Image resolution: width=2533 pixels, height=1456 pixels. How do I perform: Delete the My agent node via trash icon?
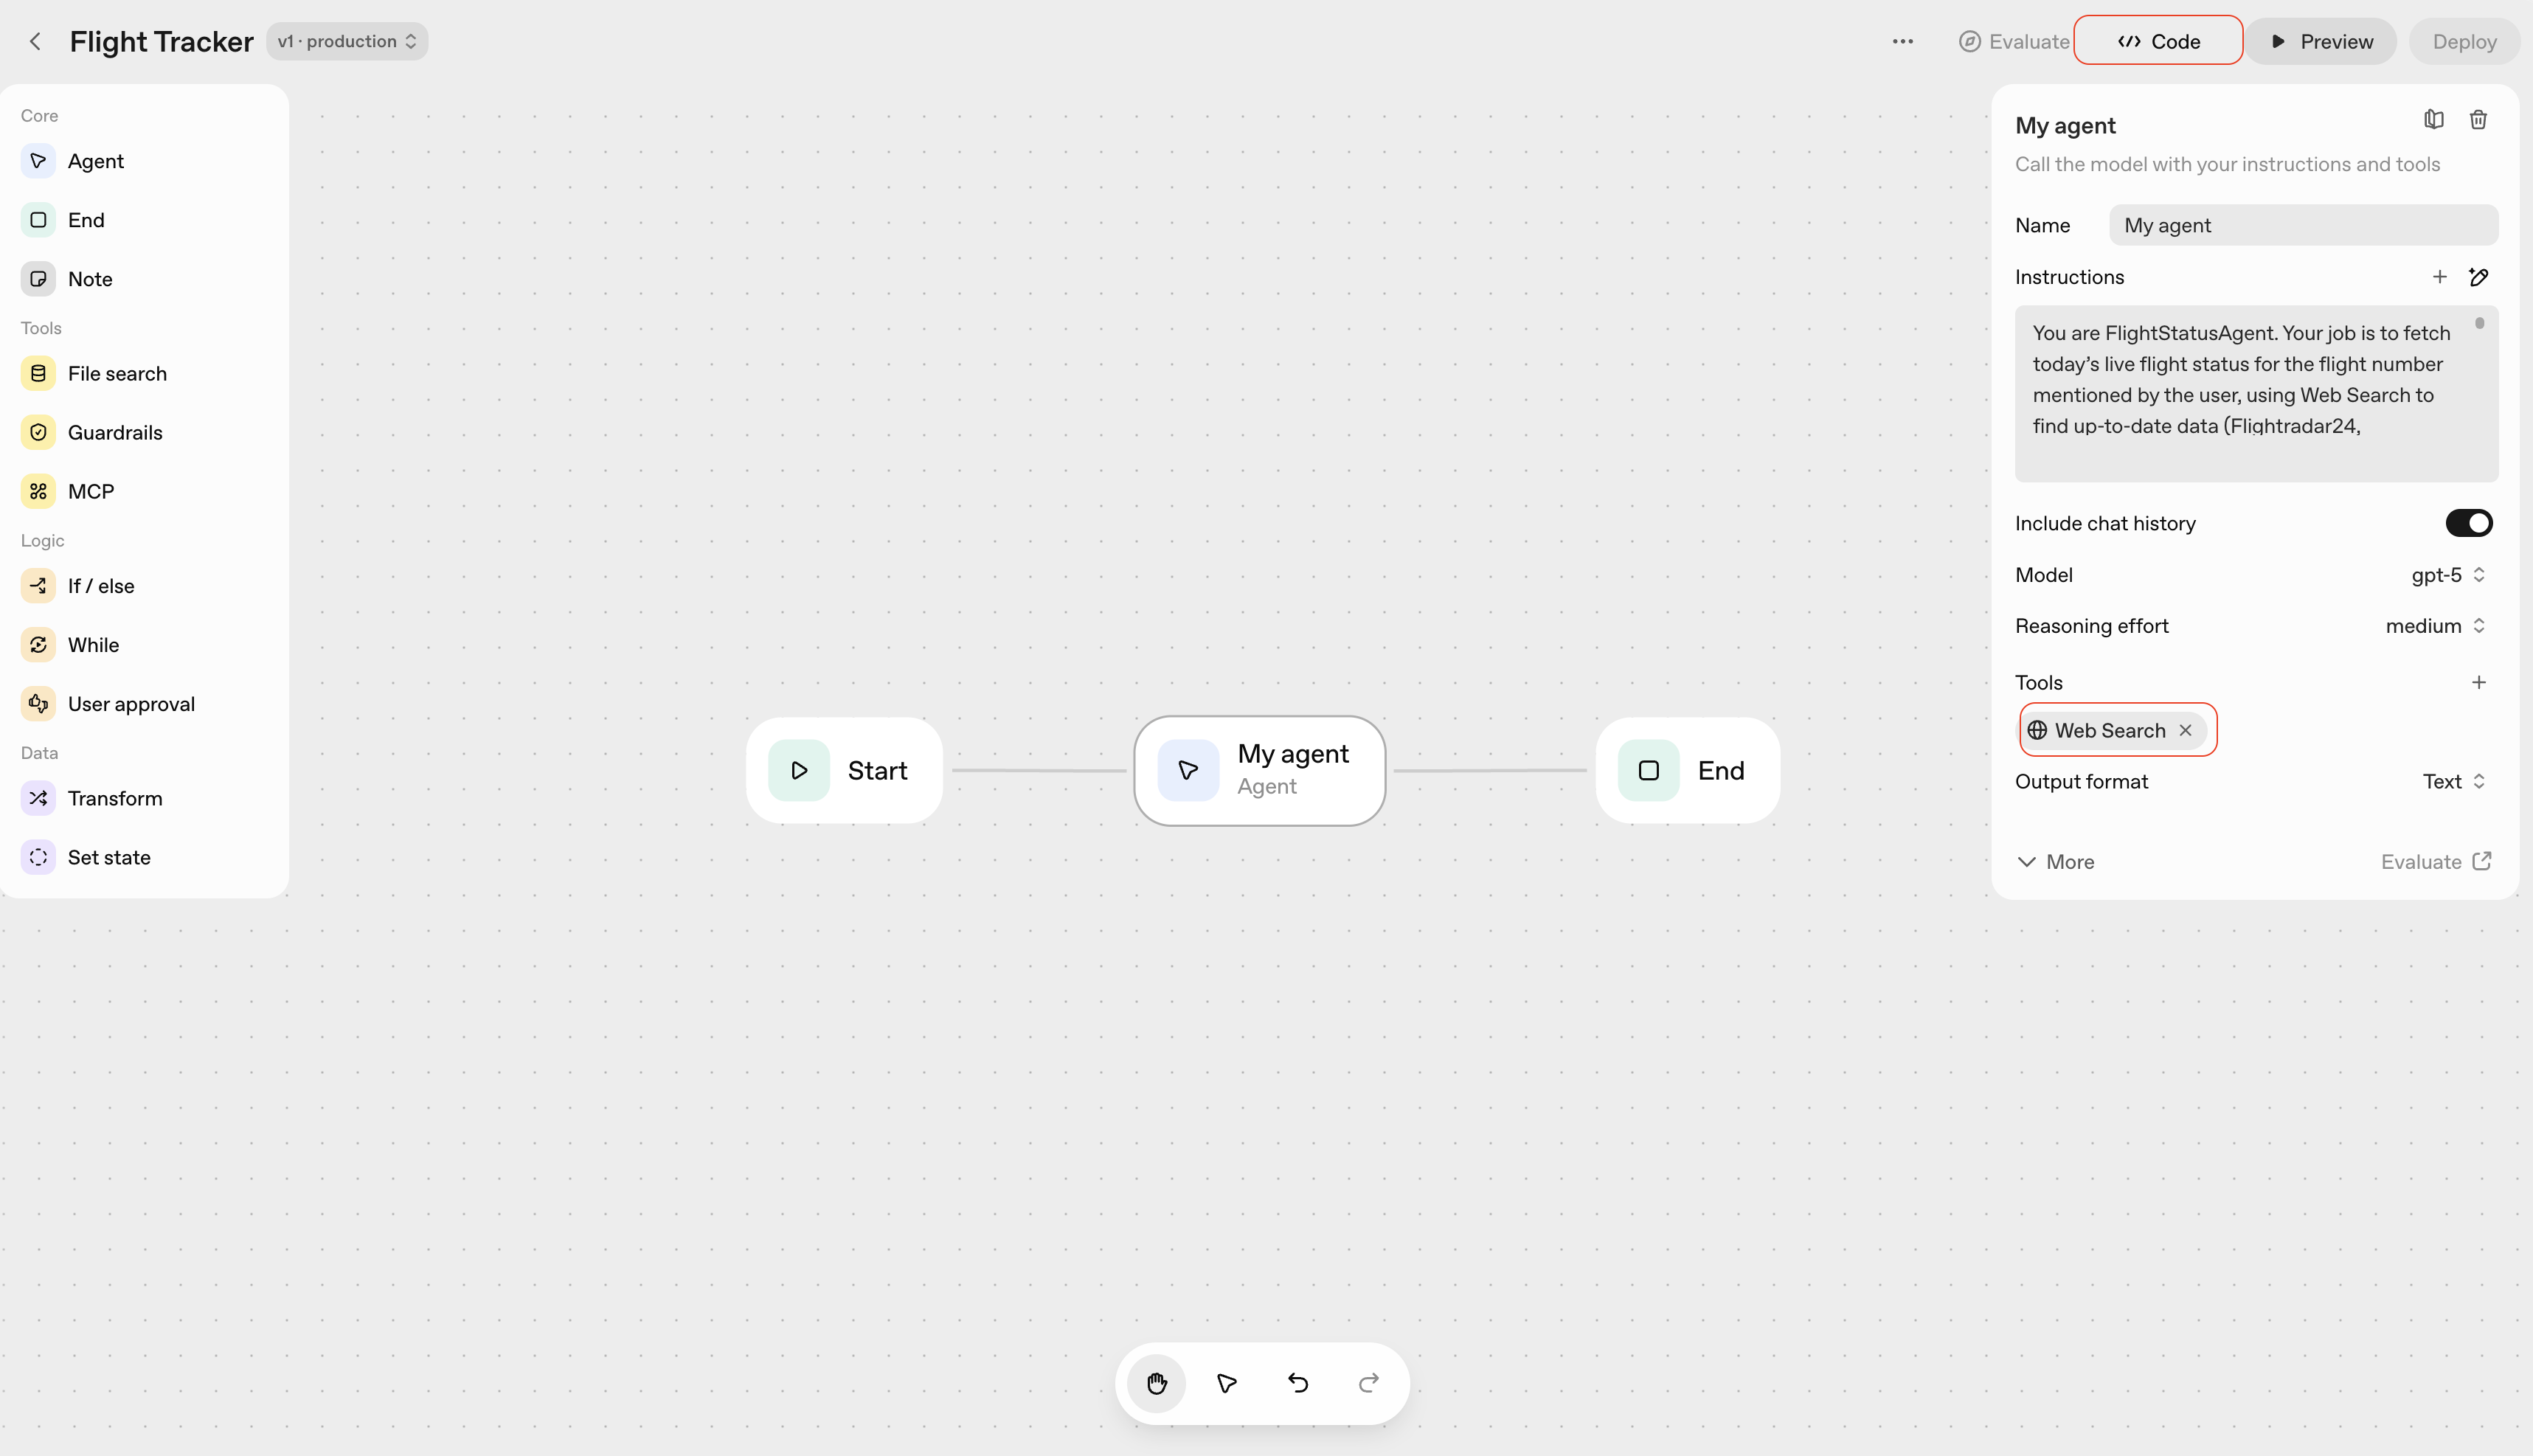pyautogui.click(x=2478, y=119)
